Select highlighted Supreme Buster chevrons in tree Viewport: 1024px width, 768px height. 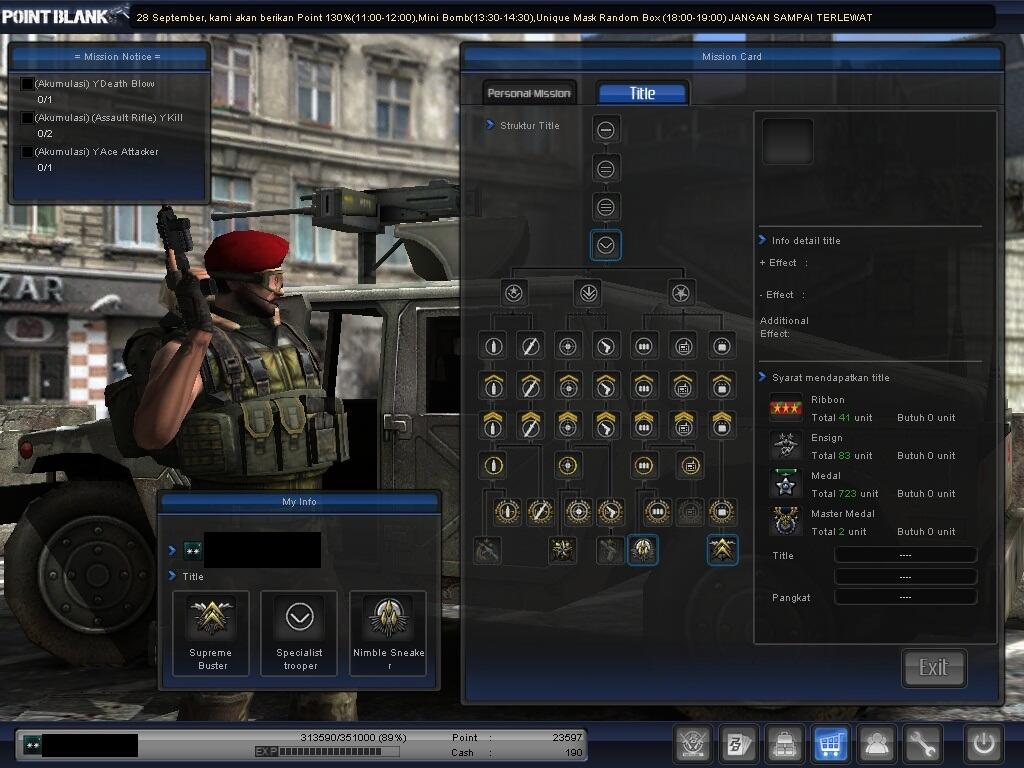(722, 550)
